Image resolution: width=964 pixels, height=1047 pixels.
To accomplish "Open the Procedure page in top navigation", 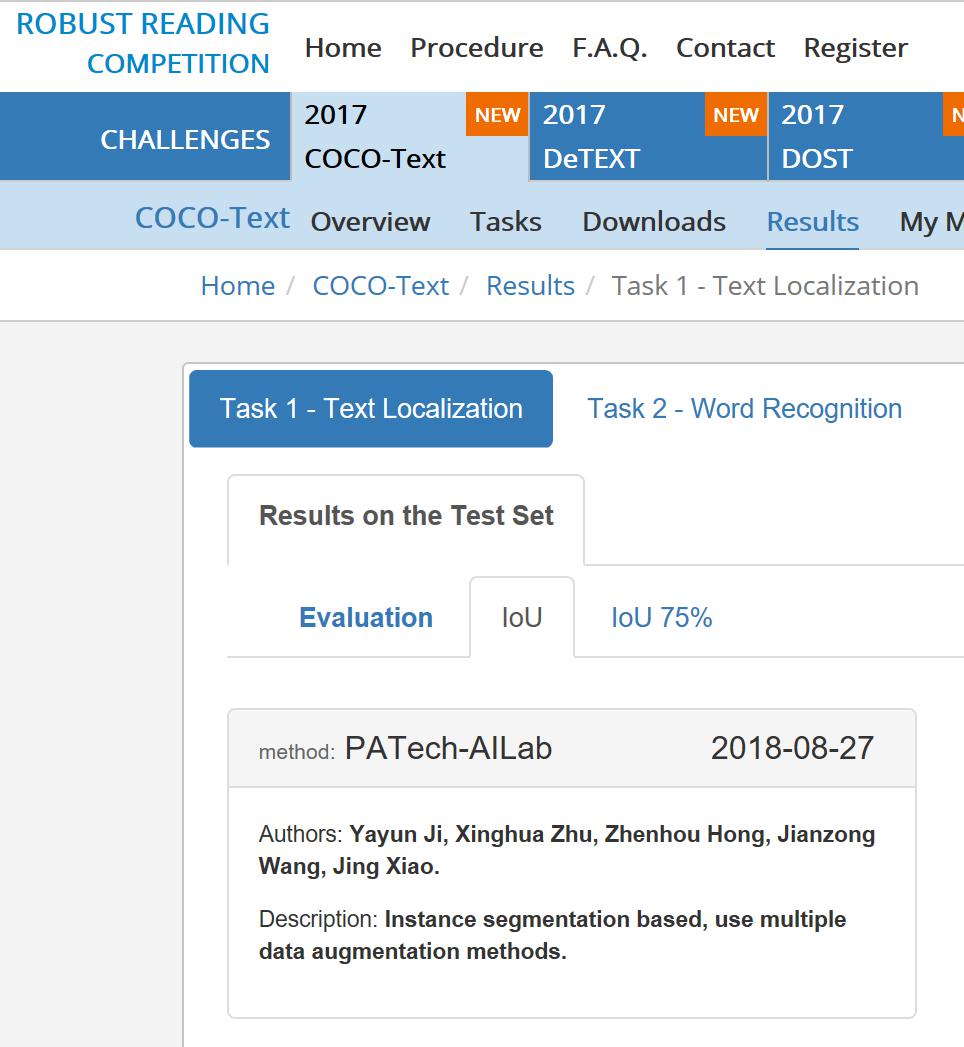I will 476,48.
